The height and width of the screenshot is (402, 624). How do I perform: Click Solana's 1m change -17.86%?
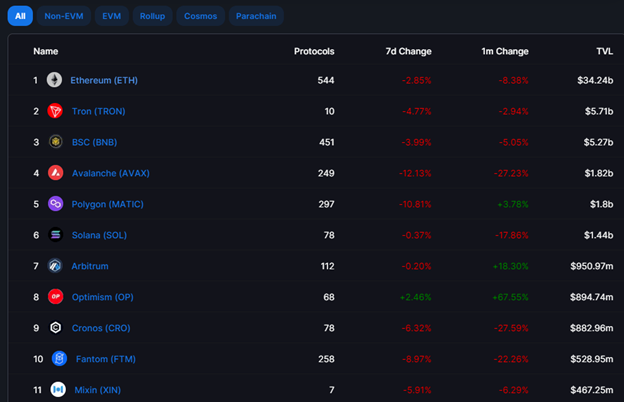[511, 235]
